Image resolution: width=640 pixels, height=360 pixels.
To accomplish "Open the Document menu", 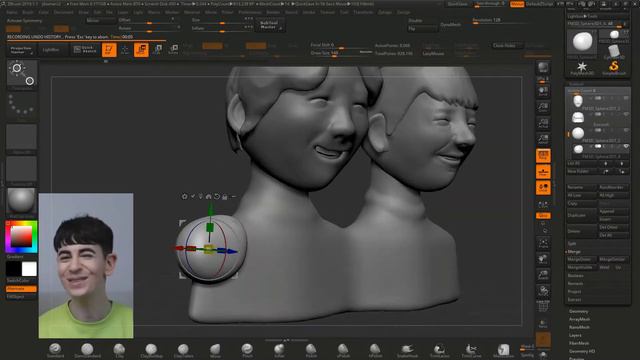I will [64, 12].
